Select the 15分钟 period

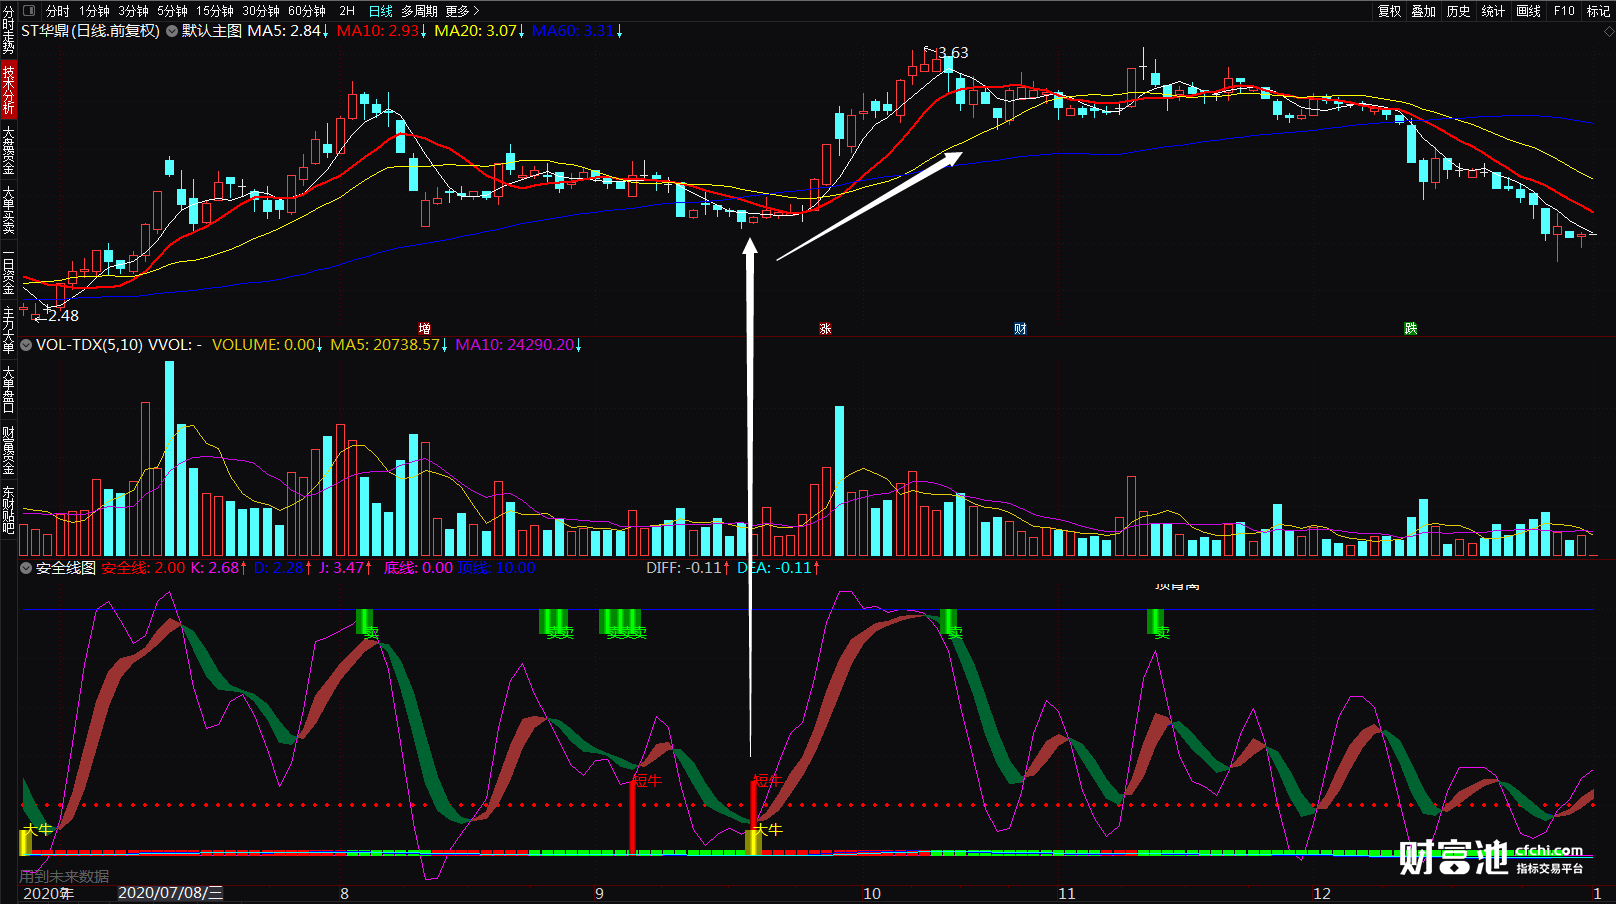click(x=215, y=11)
